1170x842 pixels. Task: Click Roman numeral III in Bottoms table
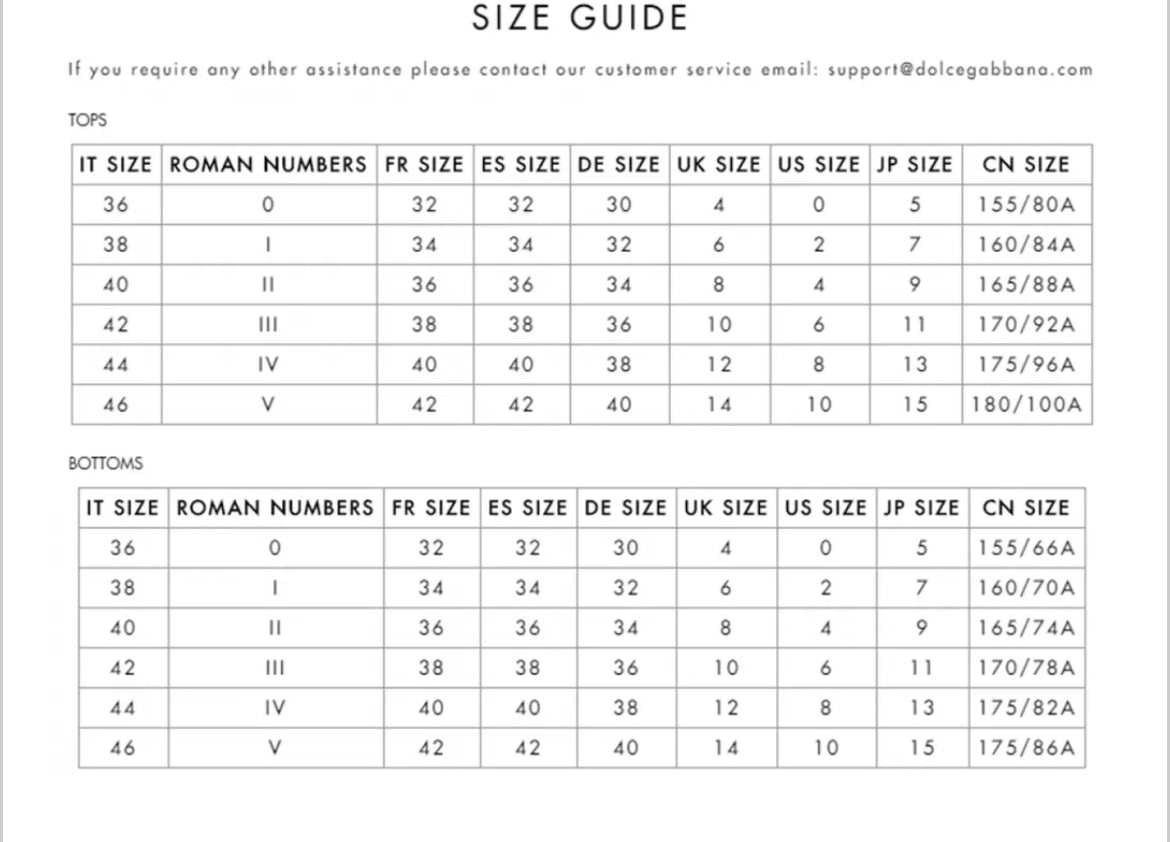click(x=275, y=668)
